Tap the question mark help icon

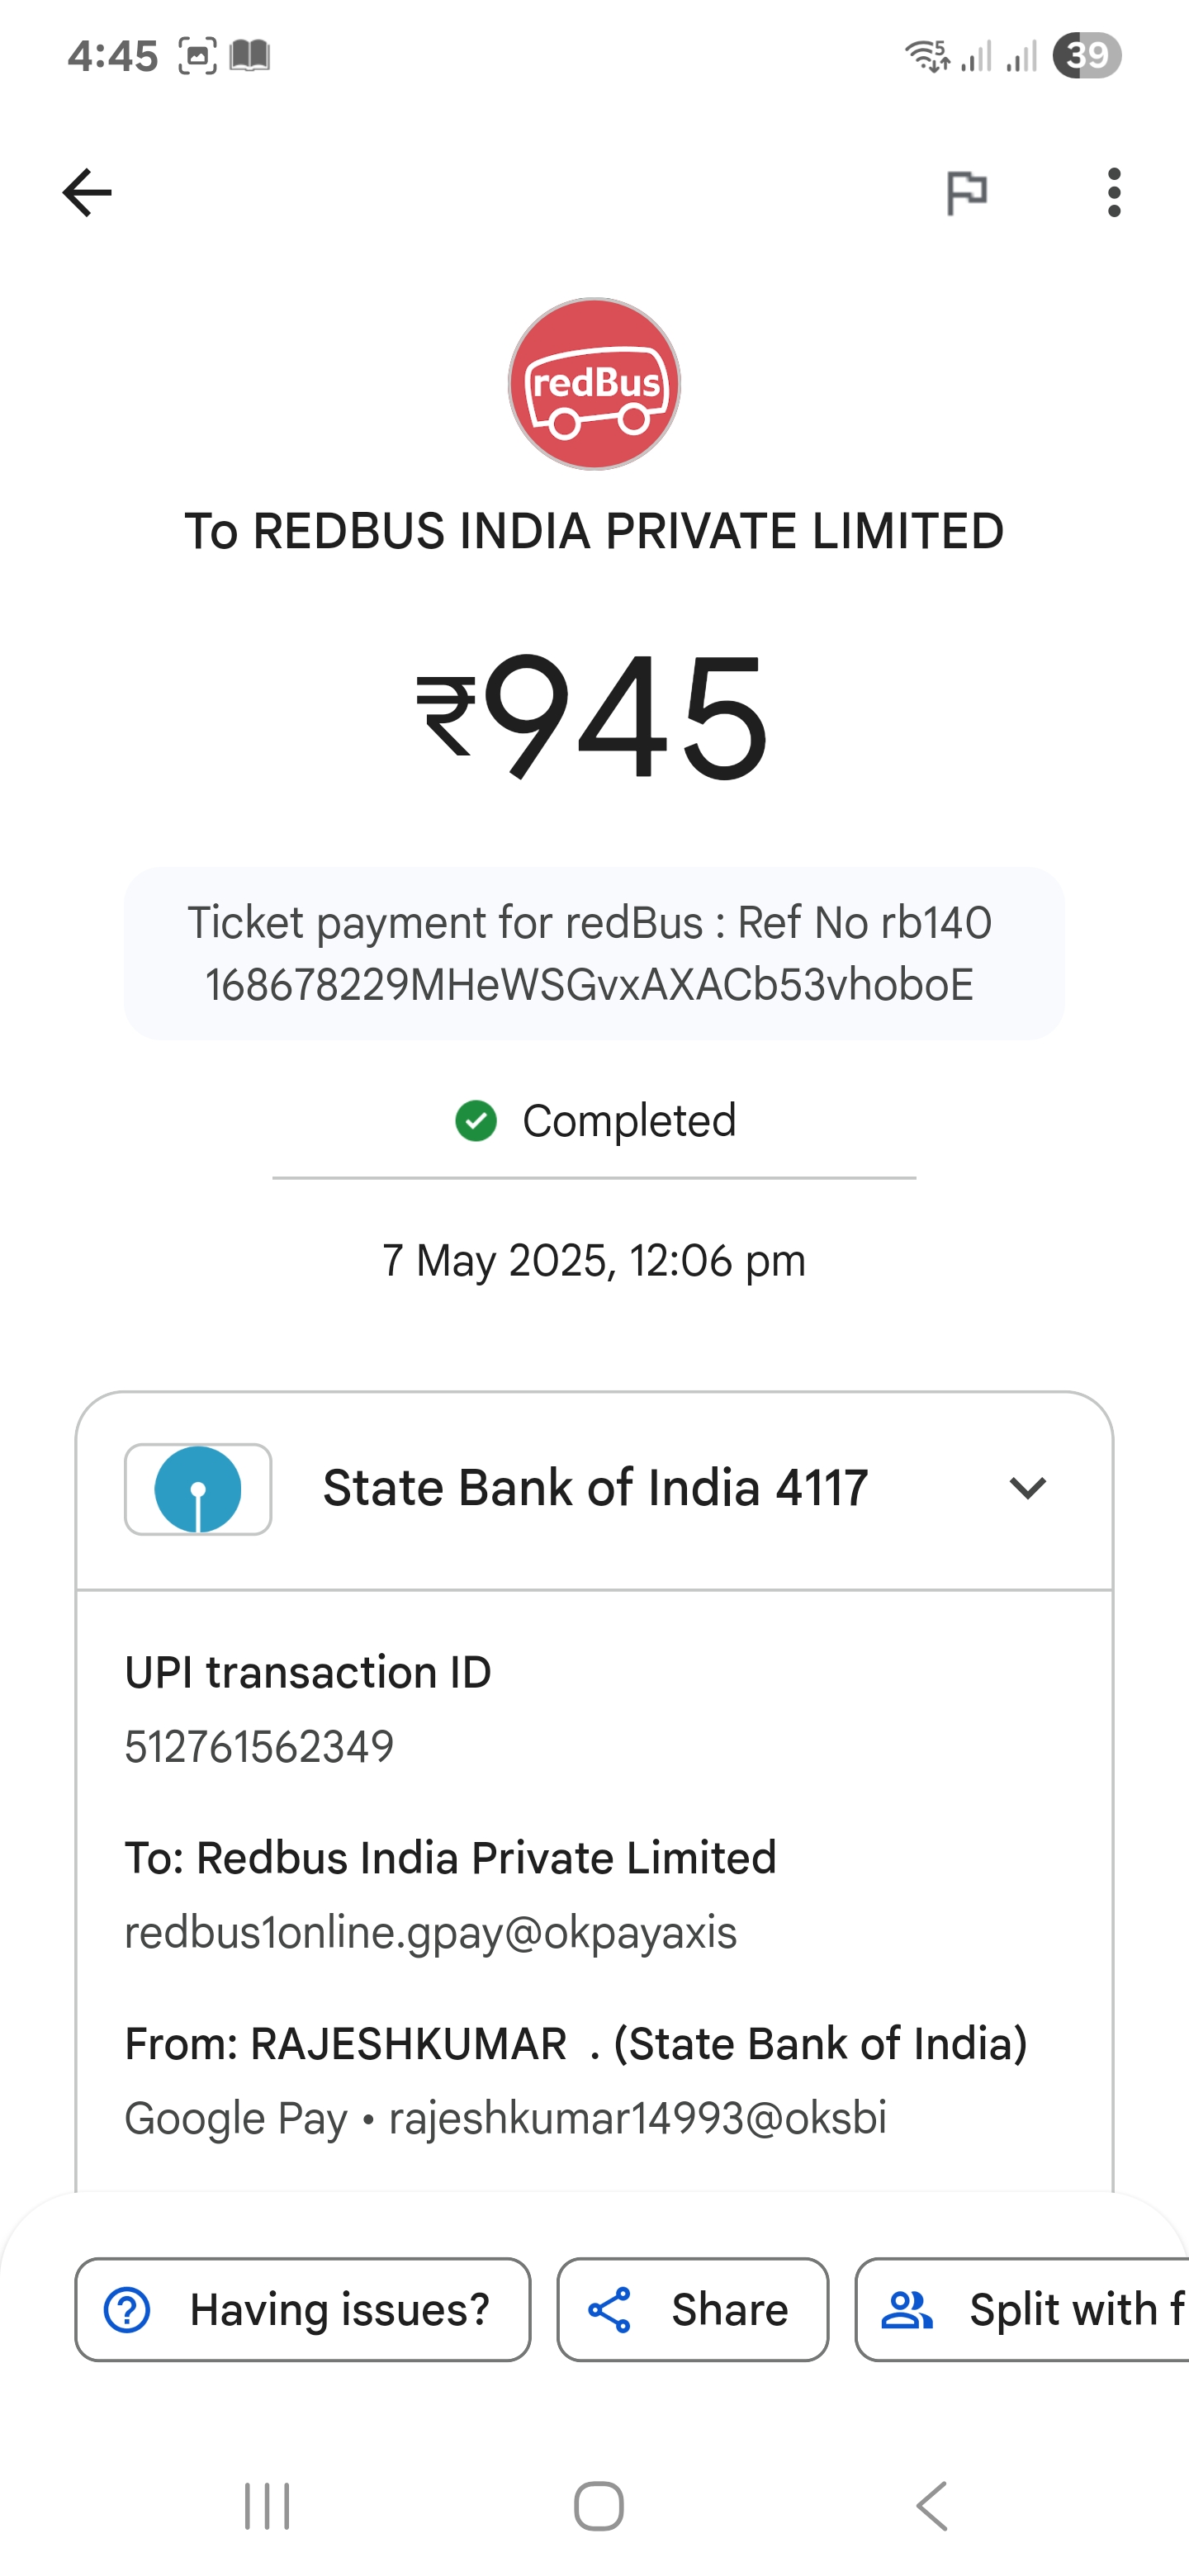click(127, 2309)
